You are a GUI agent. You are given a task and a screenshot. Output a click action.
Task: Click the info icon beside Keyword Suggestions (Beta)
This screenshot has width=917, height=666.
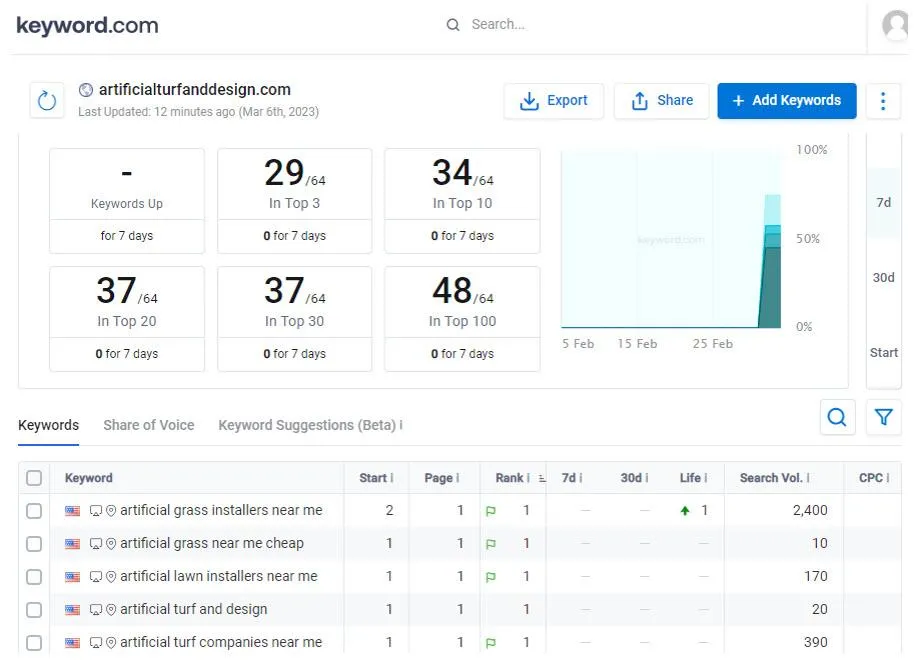[x=401, y=425]
